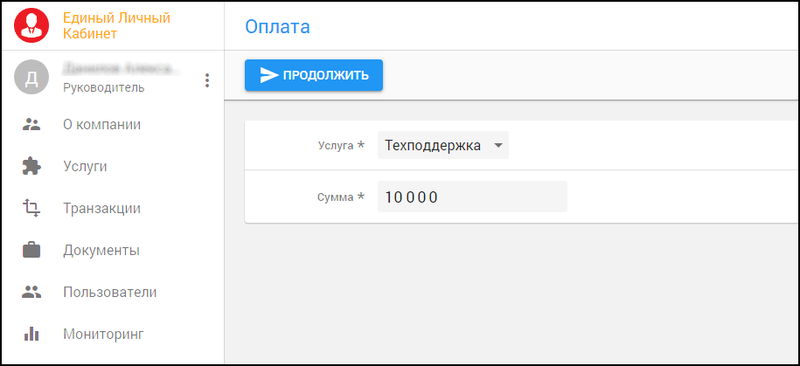Open the three-dot user options menu

tap(207, 80)
